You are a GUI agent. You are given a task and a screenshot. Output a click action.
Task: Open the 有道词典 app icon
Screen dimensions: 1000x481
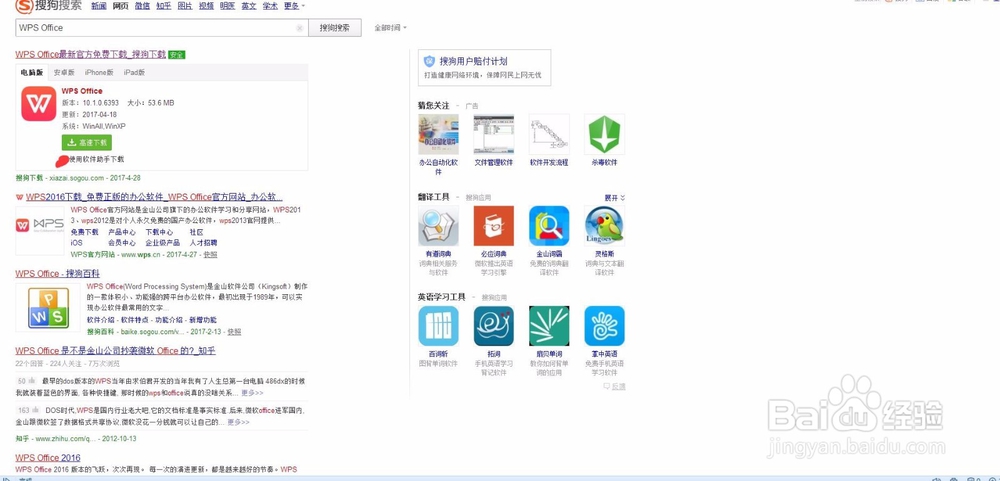(x=438, y=226)
